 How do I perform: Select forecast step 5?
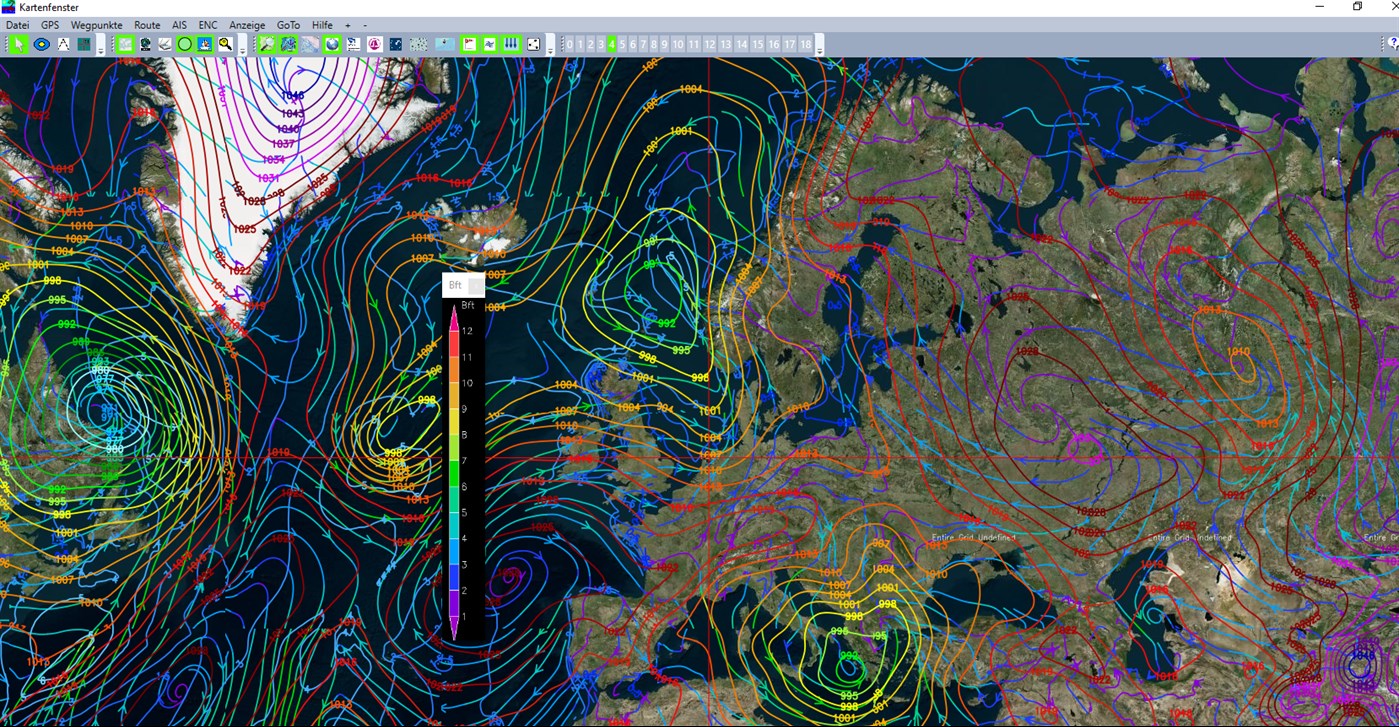pyautogui.click(x=623, y=44)
